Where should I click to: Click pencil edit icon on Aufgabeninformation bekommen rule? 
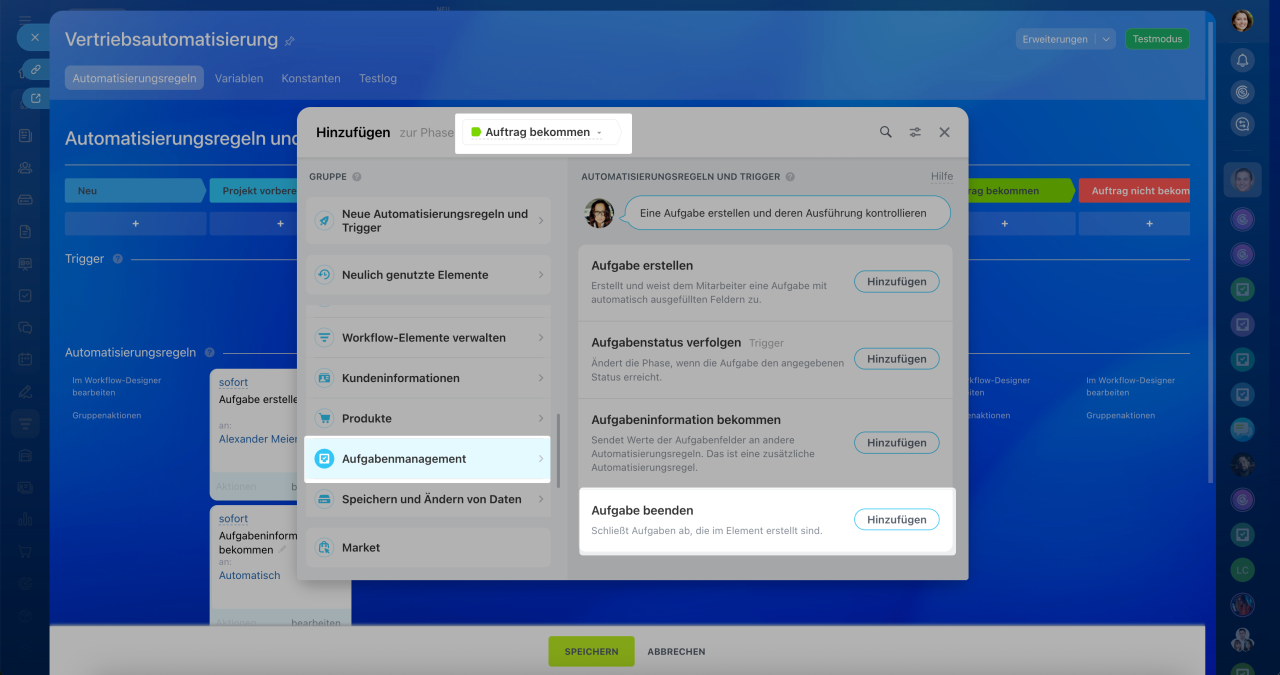click(x=283, y=550)
